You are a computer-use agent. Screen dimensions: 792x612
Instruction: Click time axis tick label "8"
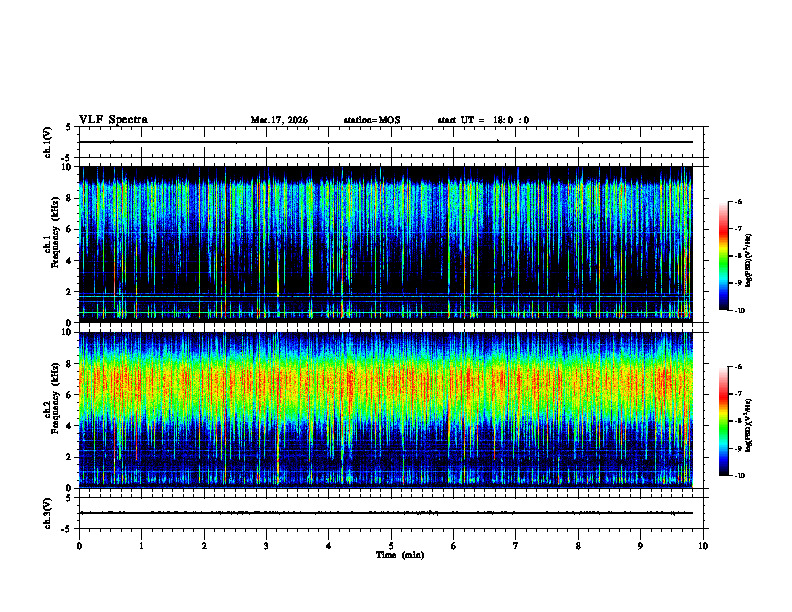[x=578, y=546]
